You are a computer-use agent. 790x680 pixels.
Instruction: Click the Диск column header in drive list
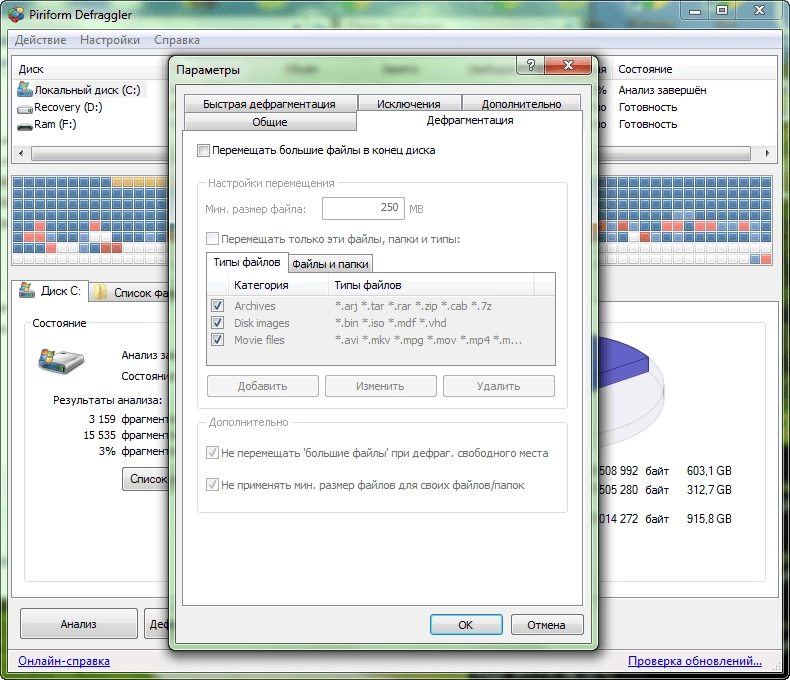click(88, 69)
